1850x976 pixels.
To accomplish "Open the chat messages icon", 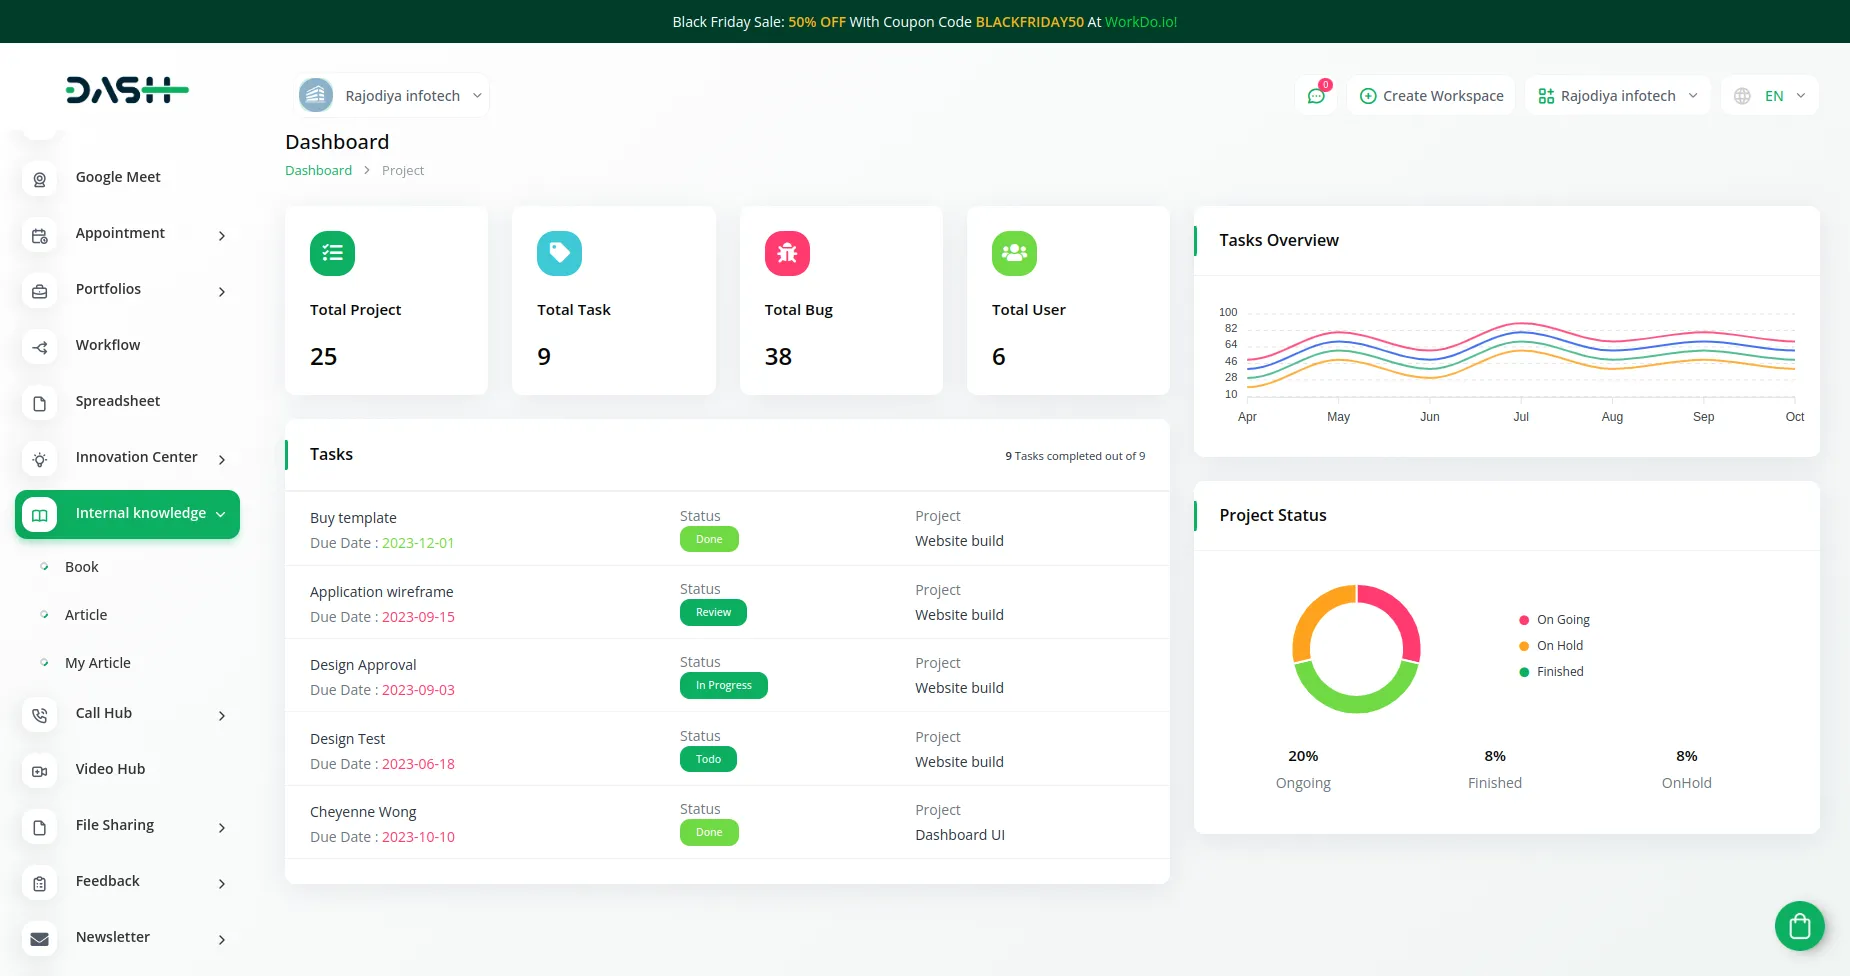I will [x=1316, y=96].
